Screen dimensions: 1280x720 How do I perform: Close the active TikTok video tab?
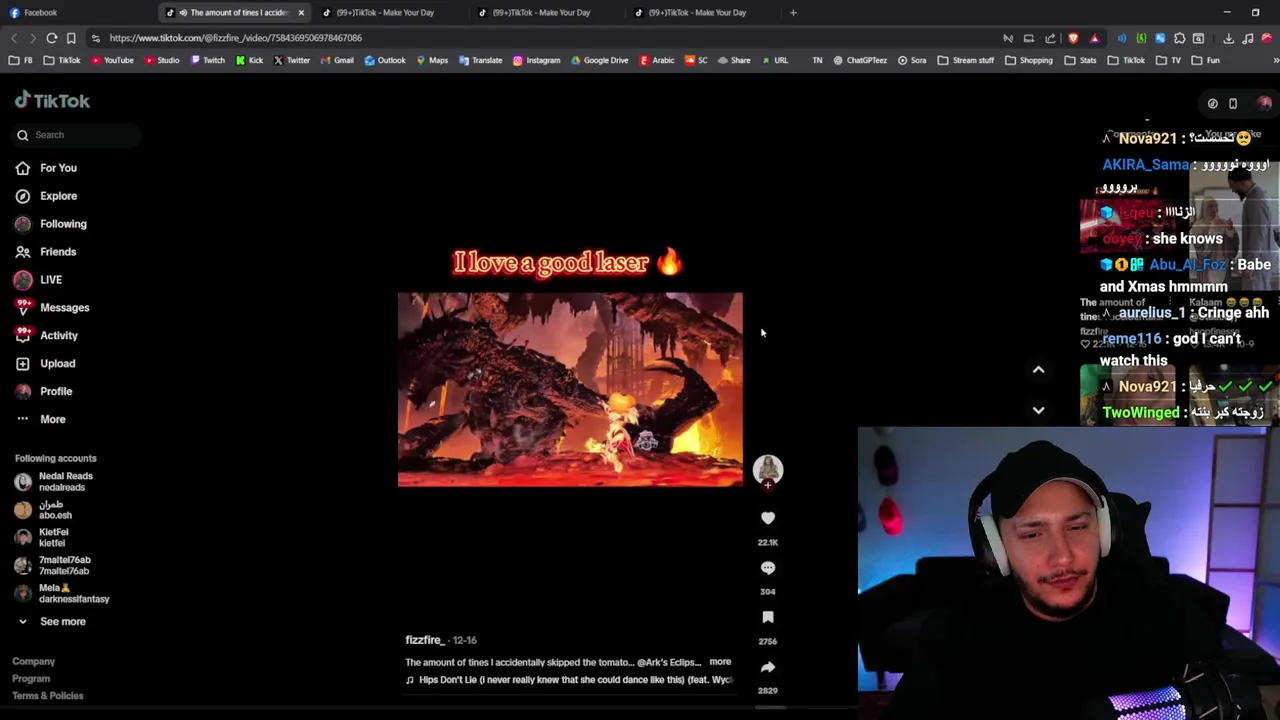click(x=301, y=13)
